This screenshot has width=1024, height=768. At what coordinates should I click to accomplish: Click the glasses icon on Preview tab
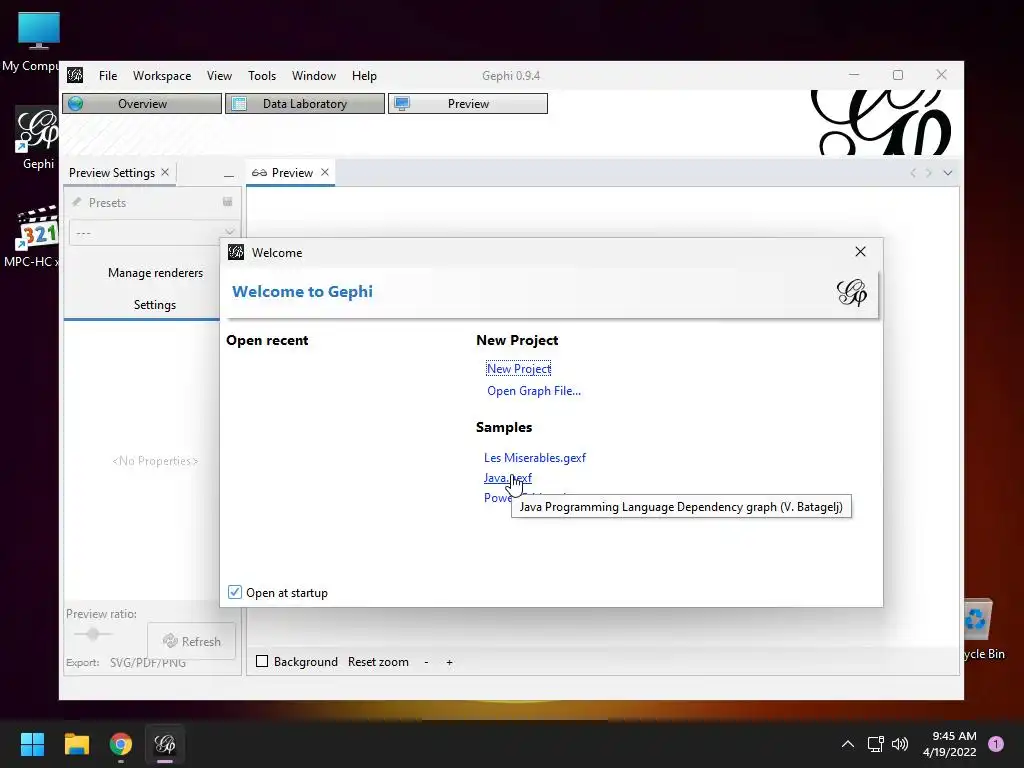[x=259, y=172]
